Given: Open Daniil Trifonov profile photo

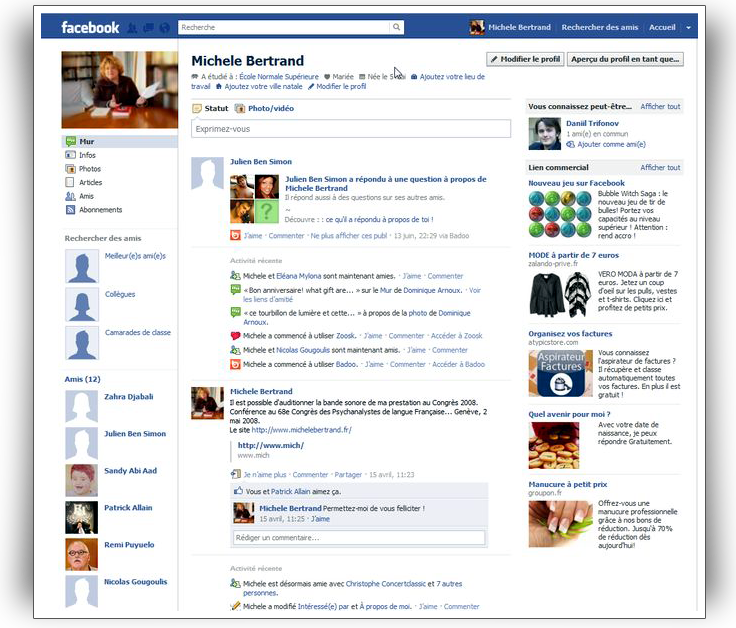Looking at the screenshot, I should [x=544, y=134].
